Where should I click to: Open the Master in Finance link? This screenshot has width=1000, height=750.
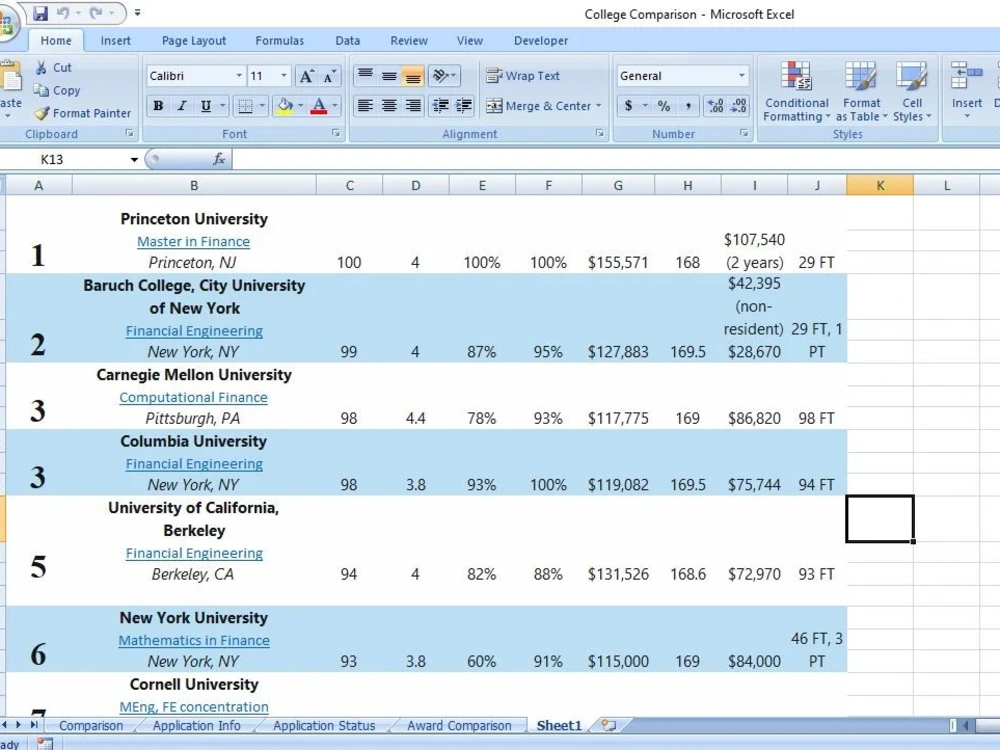coord(193,242)
